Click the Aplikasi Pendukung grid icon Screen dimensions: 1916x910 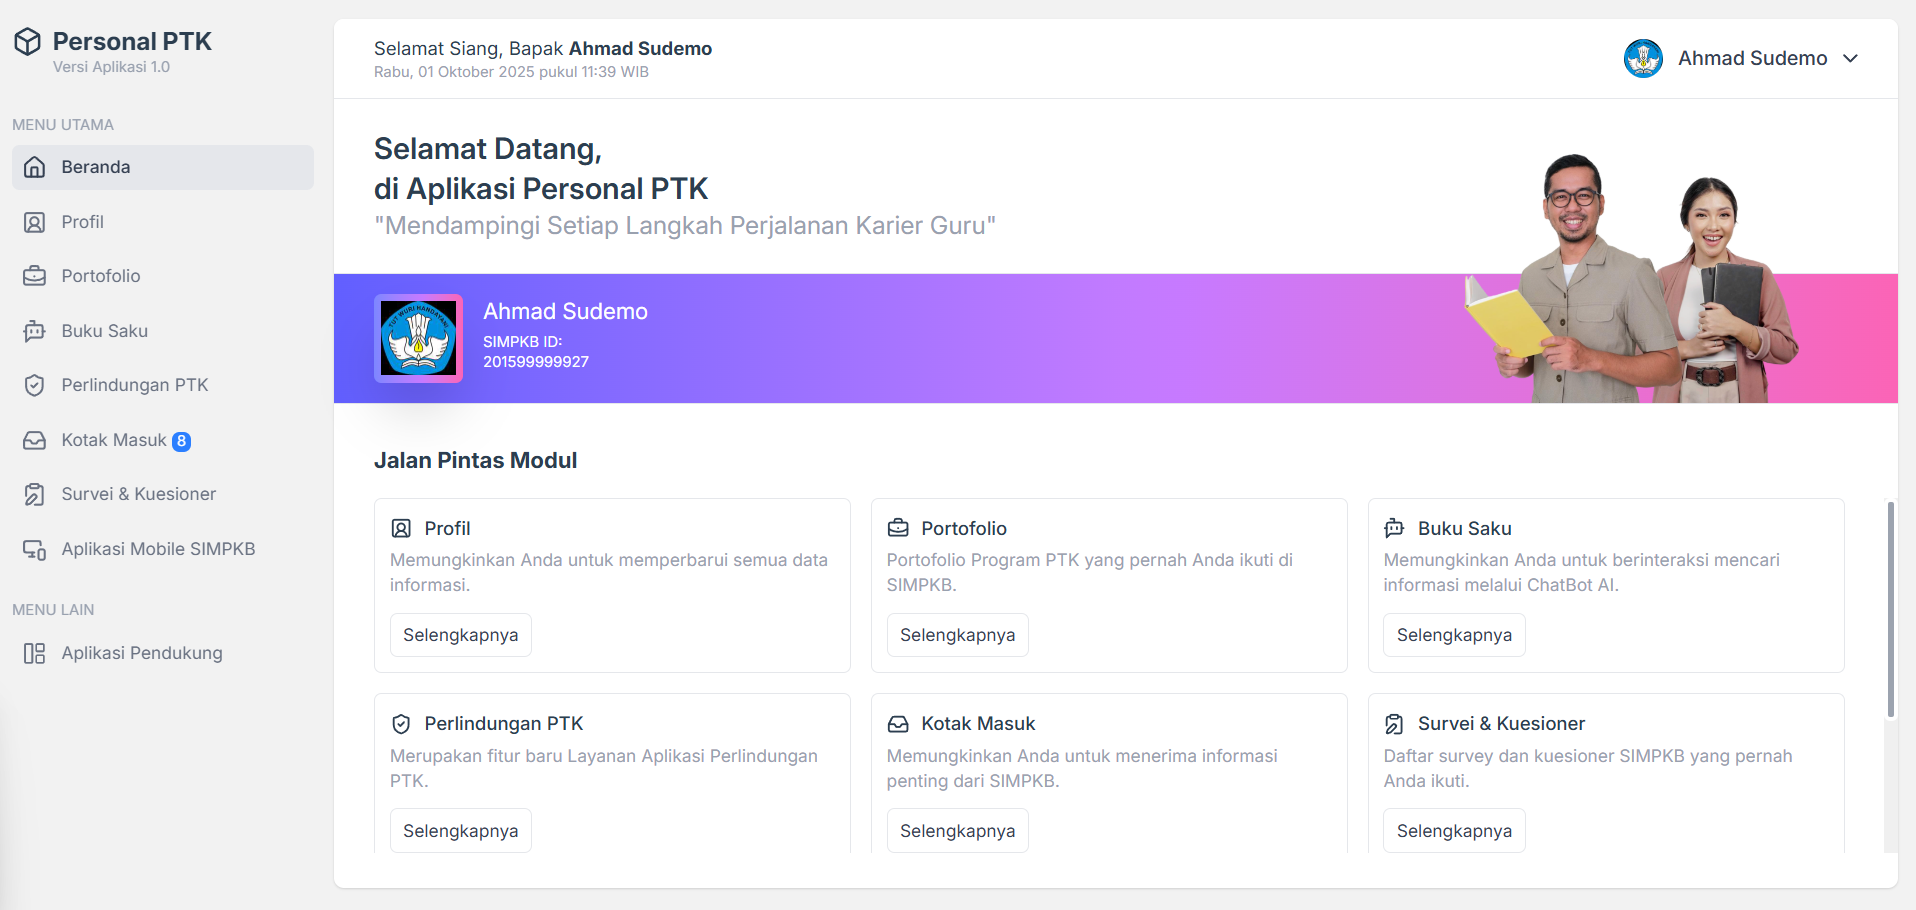point(35,653)
